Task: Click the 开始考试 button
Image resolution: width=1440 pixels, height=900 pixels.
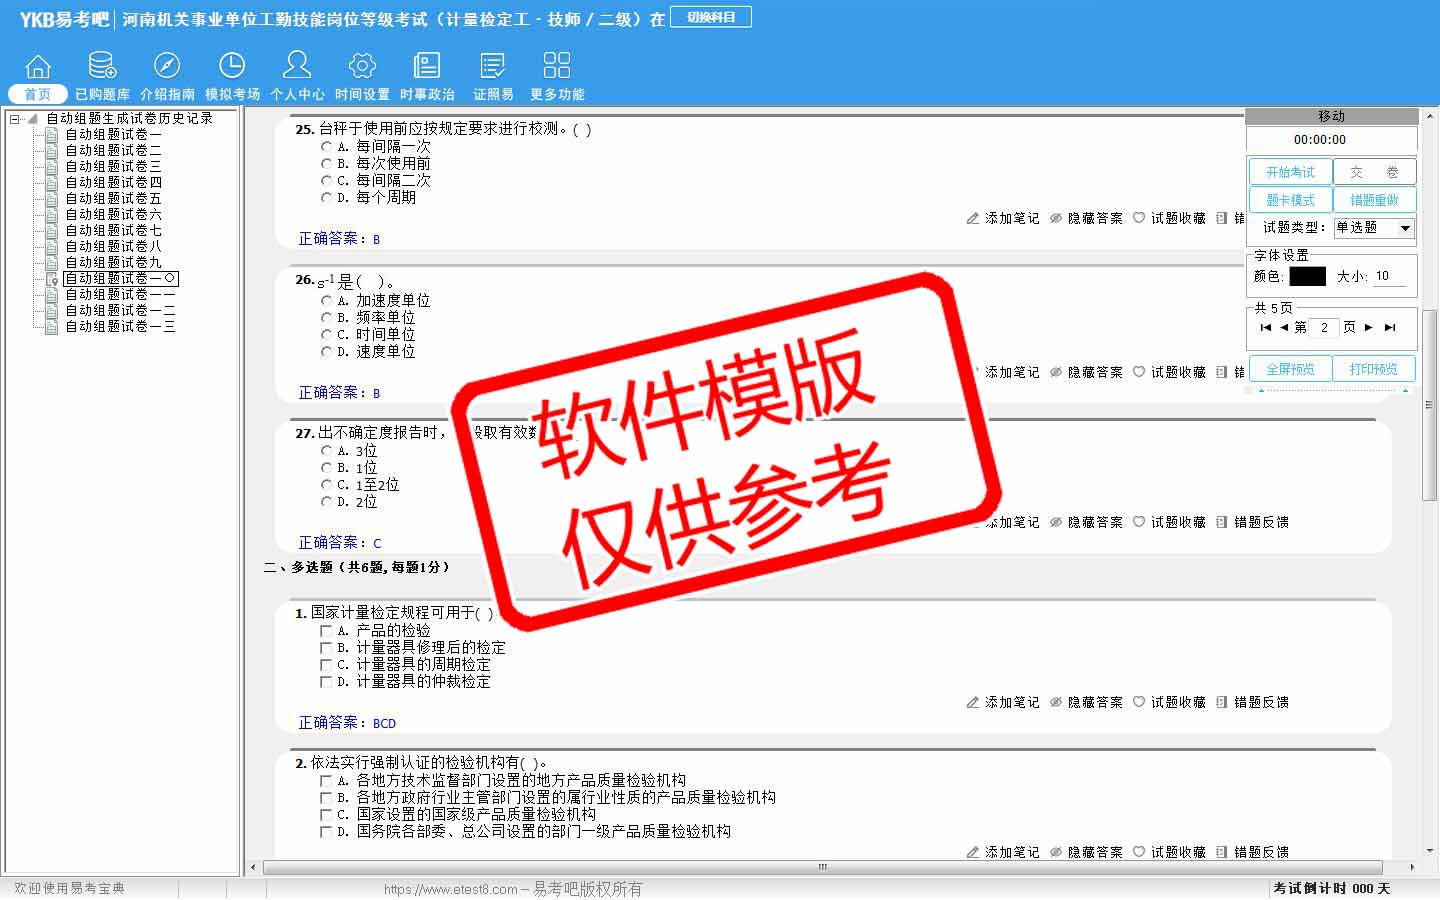Action: pyautogui.click(x=1290, y=172)
